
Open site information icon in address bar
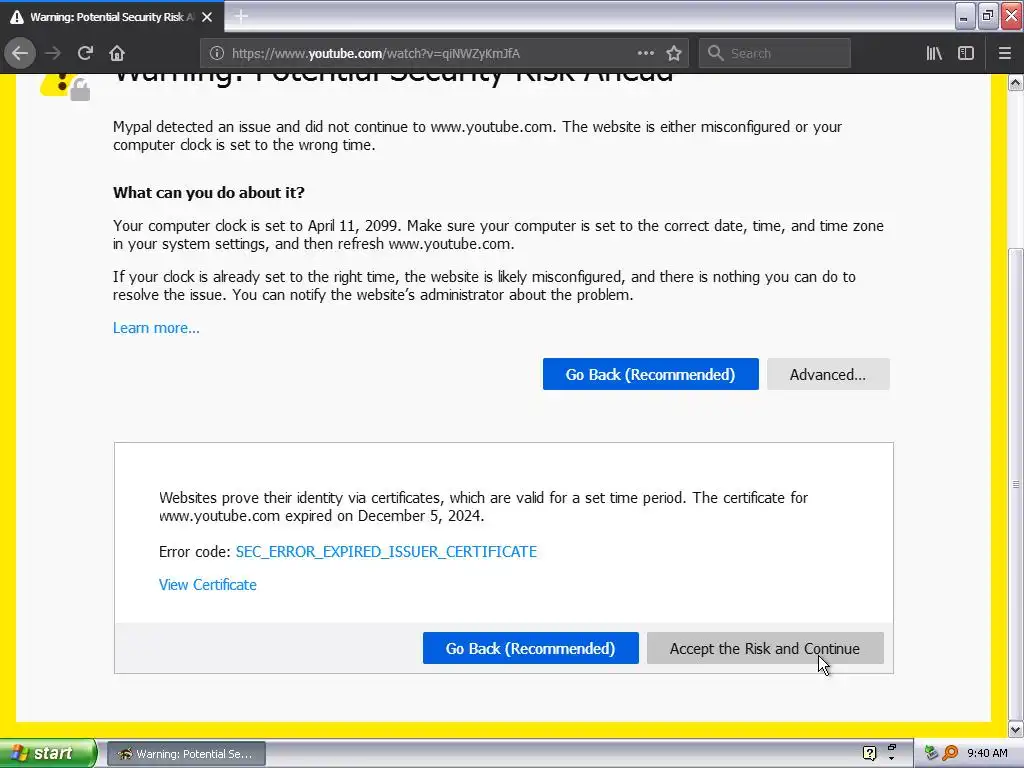[216, 54]
